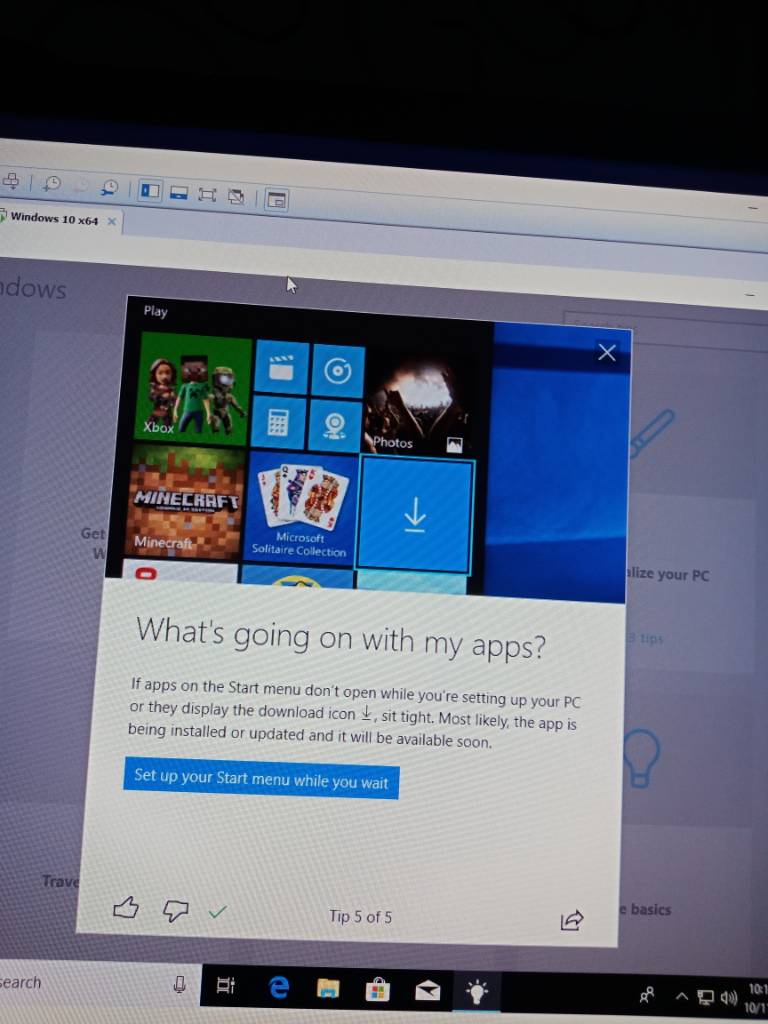Click the Minecraft tile

click(x=186, y=501)
